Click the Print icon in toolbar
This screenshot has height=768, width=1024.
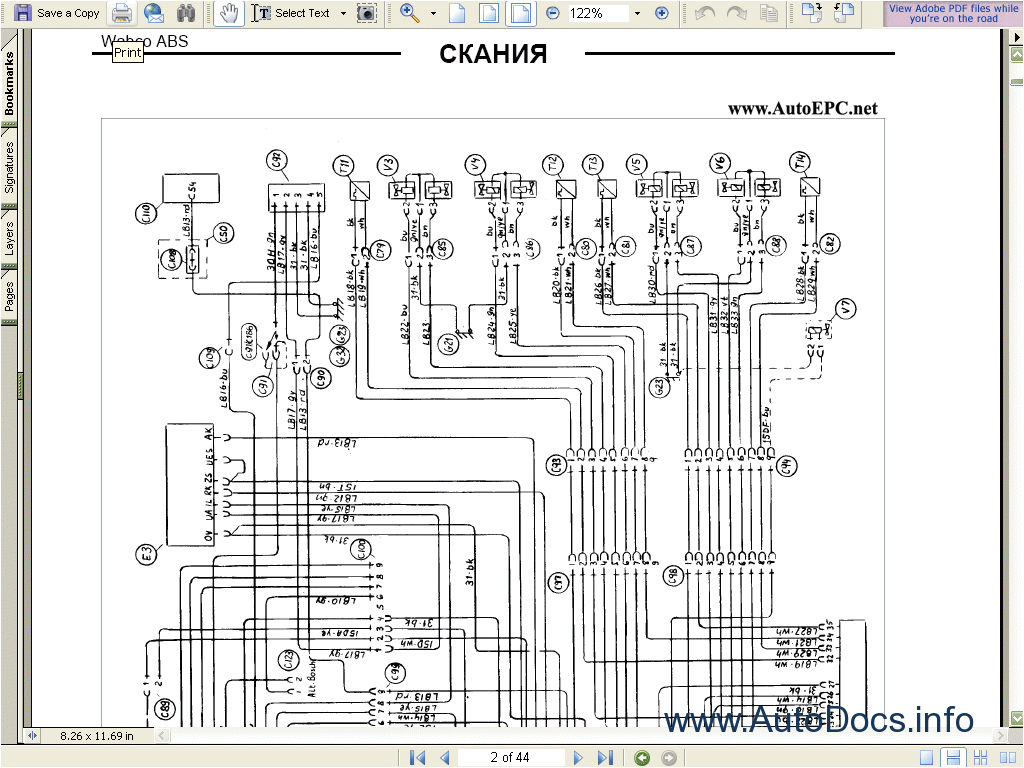(x=122, y=13)
